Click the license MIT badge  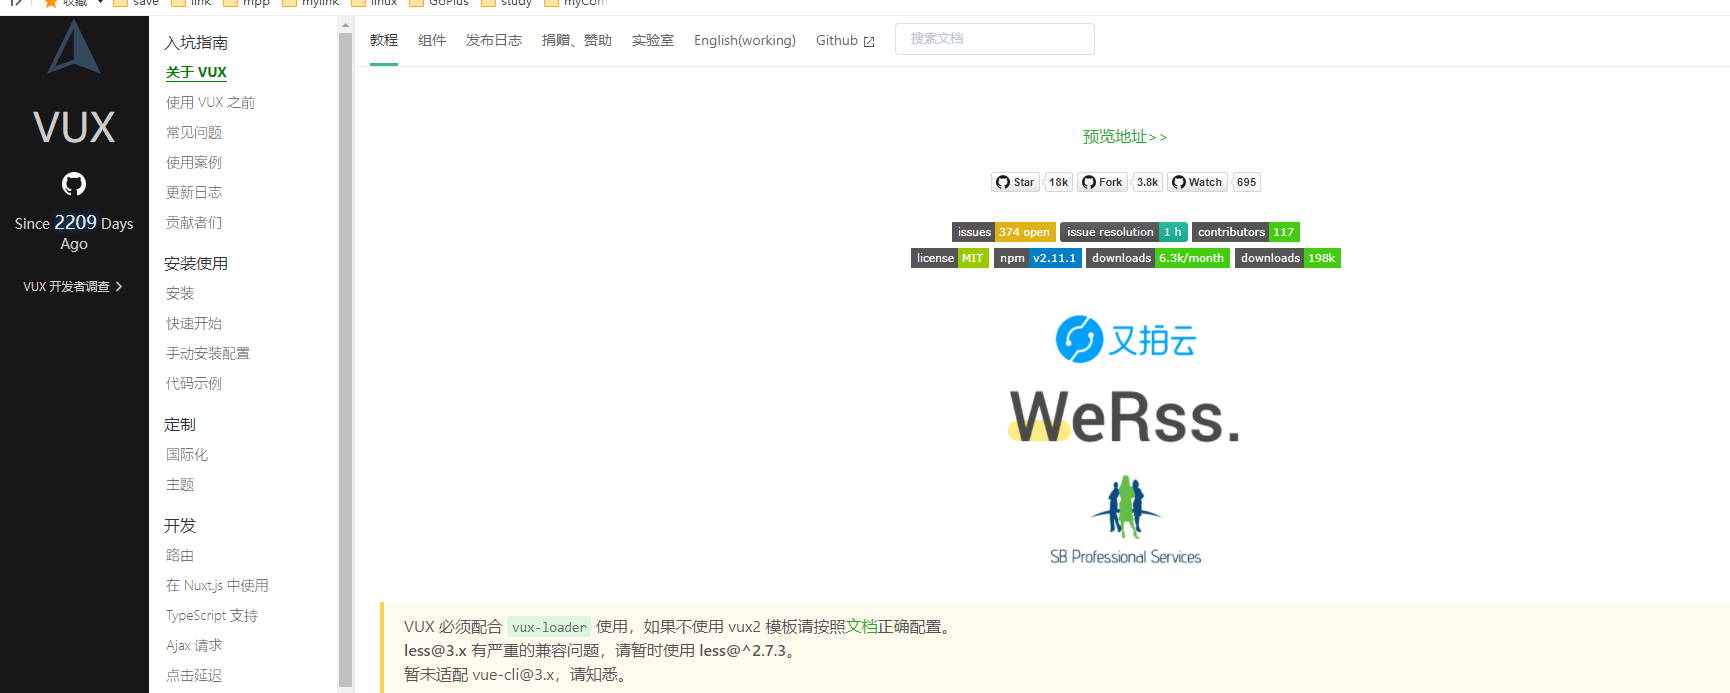950,258
